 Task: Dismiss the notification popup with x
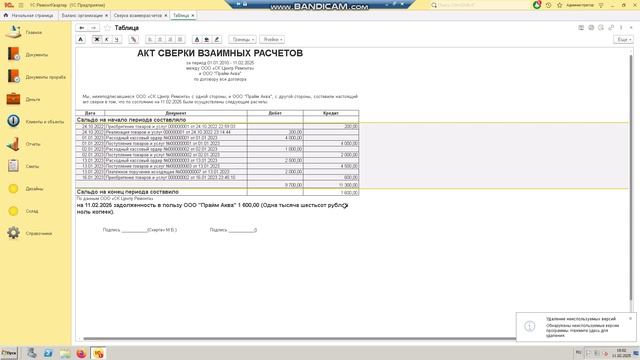tap(630, 318)
